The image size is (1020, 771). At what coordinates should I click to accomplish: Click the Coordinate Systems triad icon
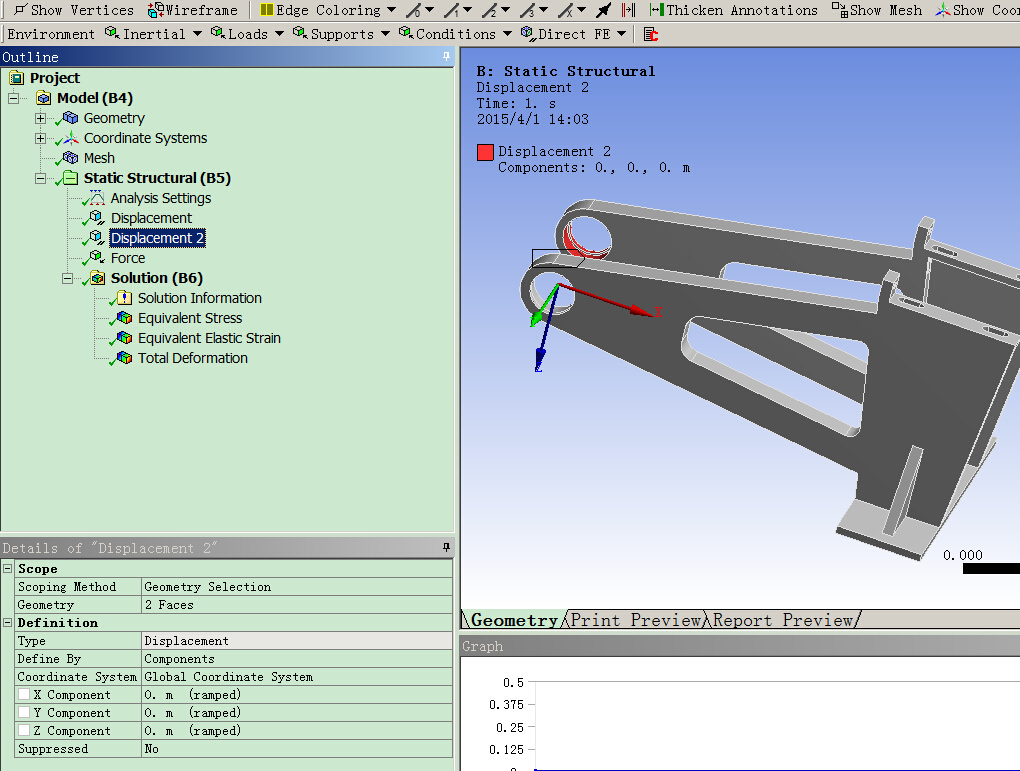[x=70, y=139]
